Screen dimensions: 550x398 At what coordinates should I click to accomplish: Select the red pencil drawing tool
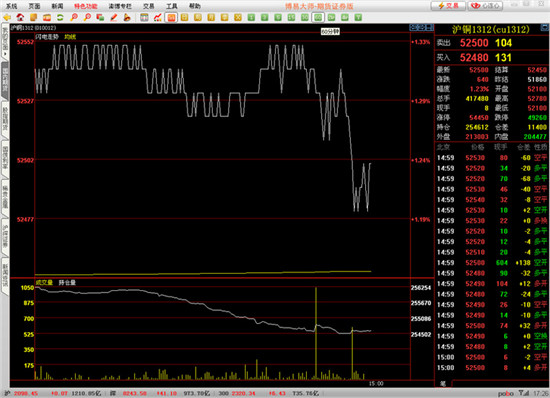click(x=114, y=18)
